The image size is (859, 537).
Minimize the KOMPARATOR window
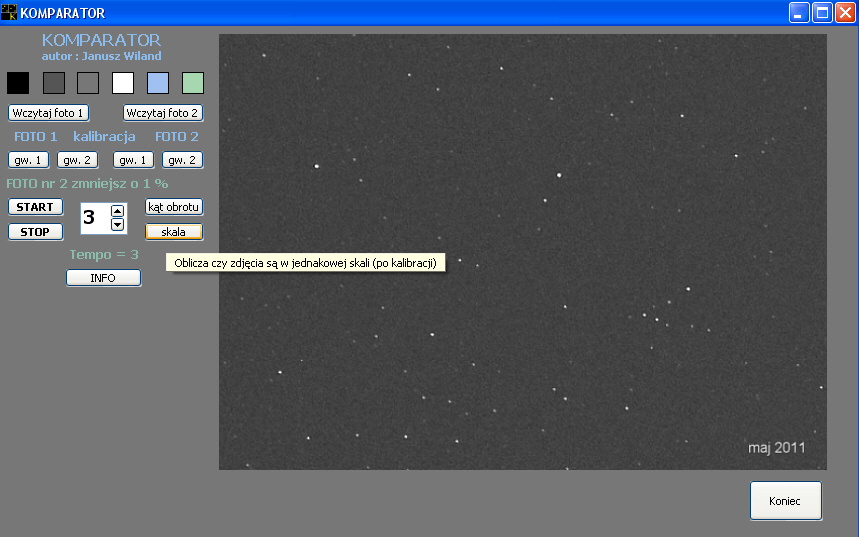coord(799,13)
